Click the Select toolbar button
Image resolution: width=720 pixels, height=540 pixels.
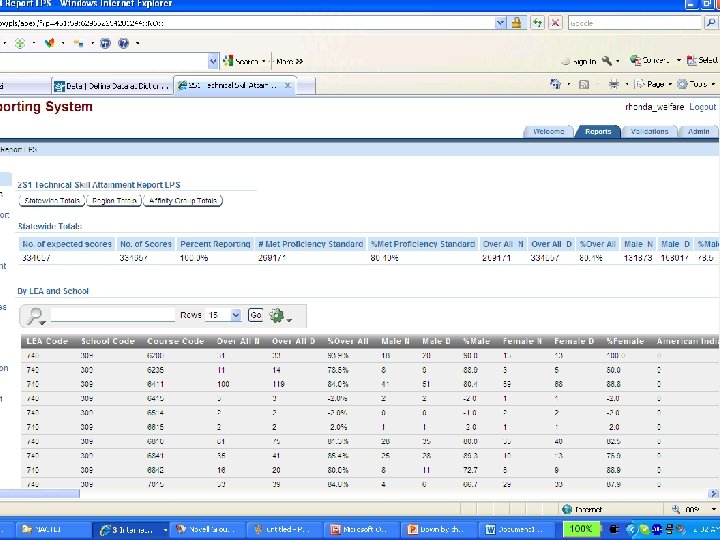(703, 60)
